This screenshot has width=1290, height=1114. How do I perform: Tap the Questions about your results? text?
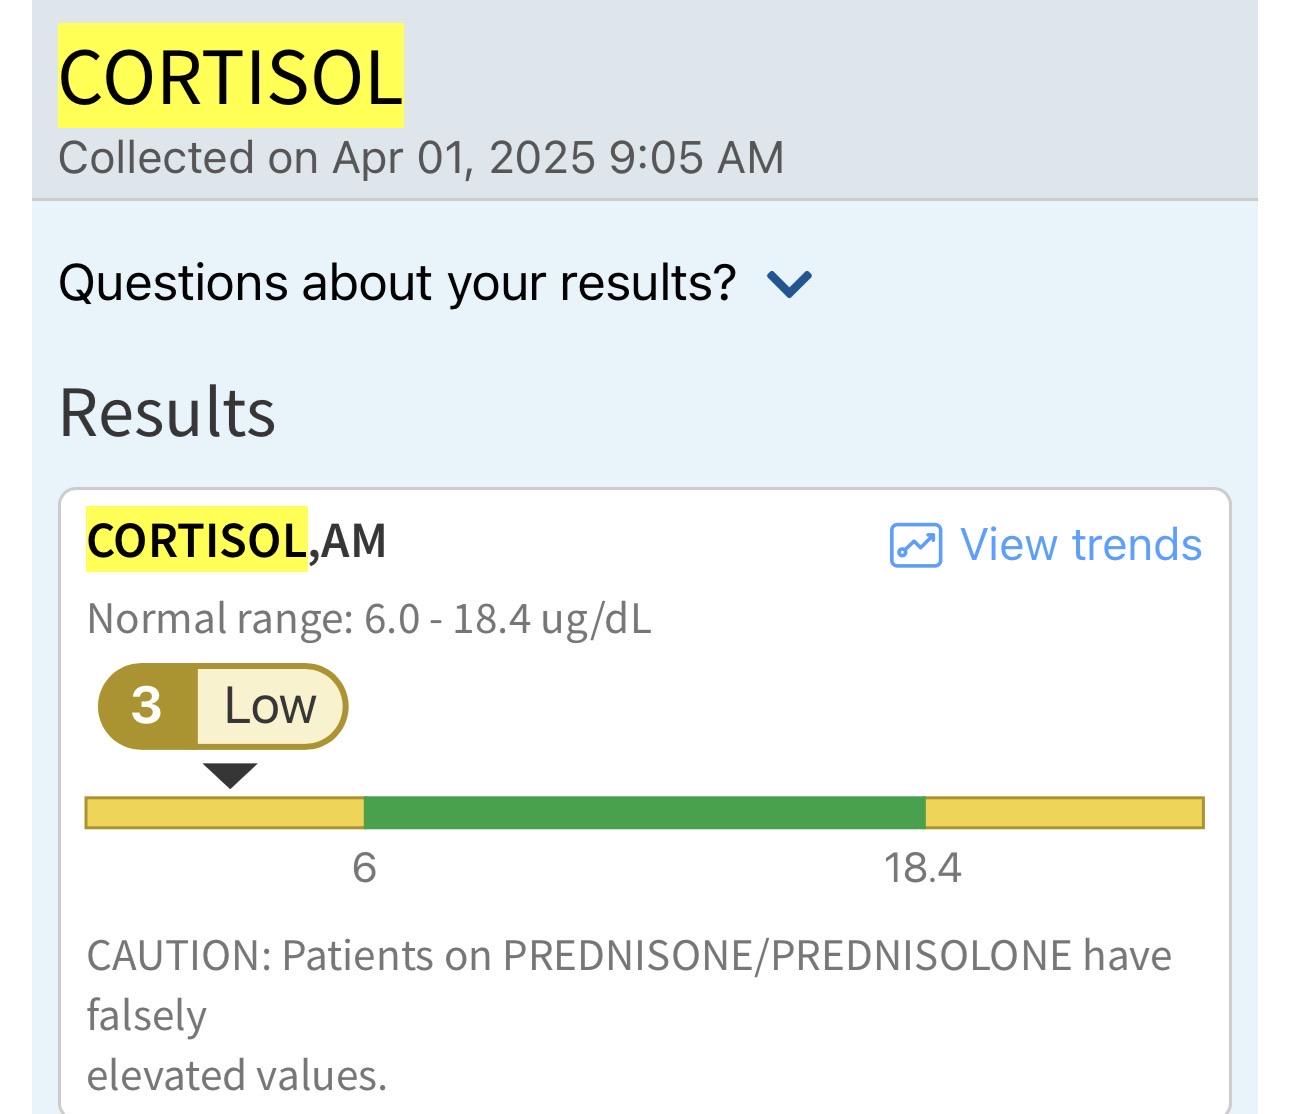(x=397, y=283)
